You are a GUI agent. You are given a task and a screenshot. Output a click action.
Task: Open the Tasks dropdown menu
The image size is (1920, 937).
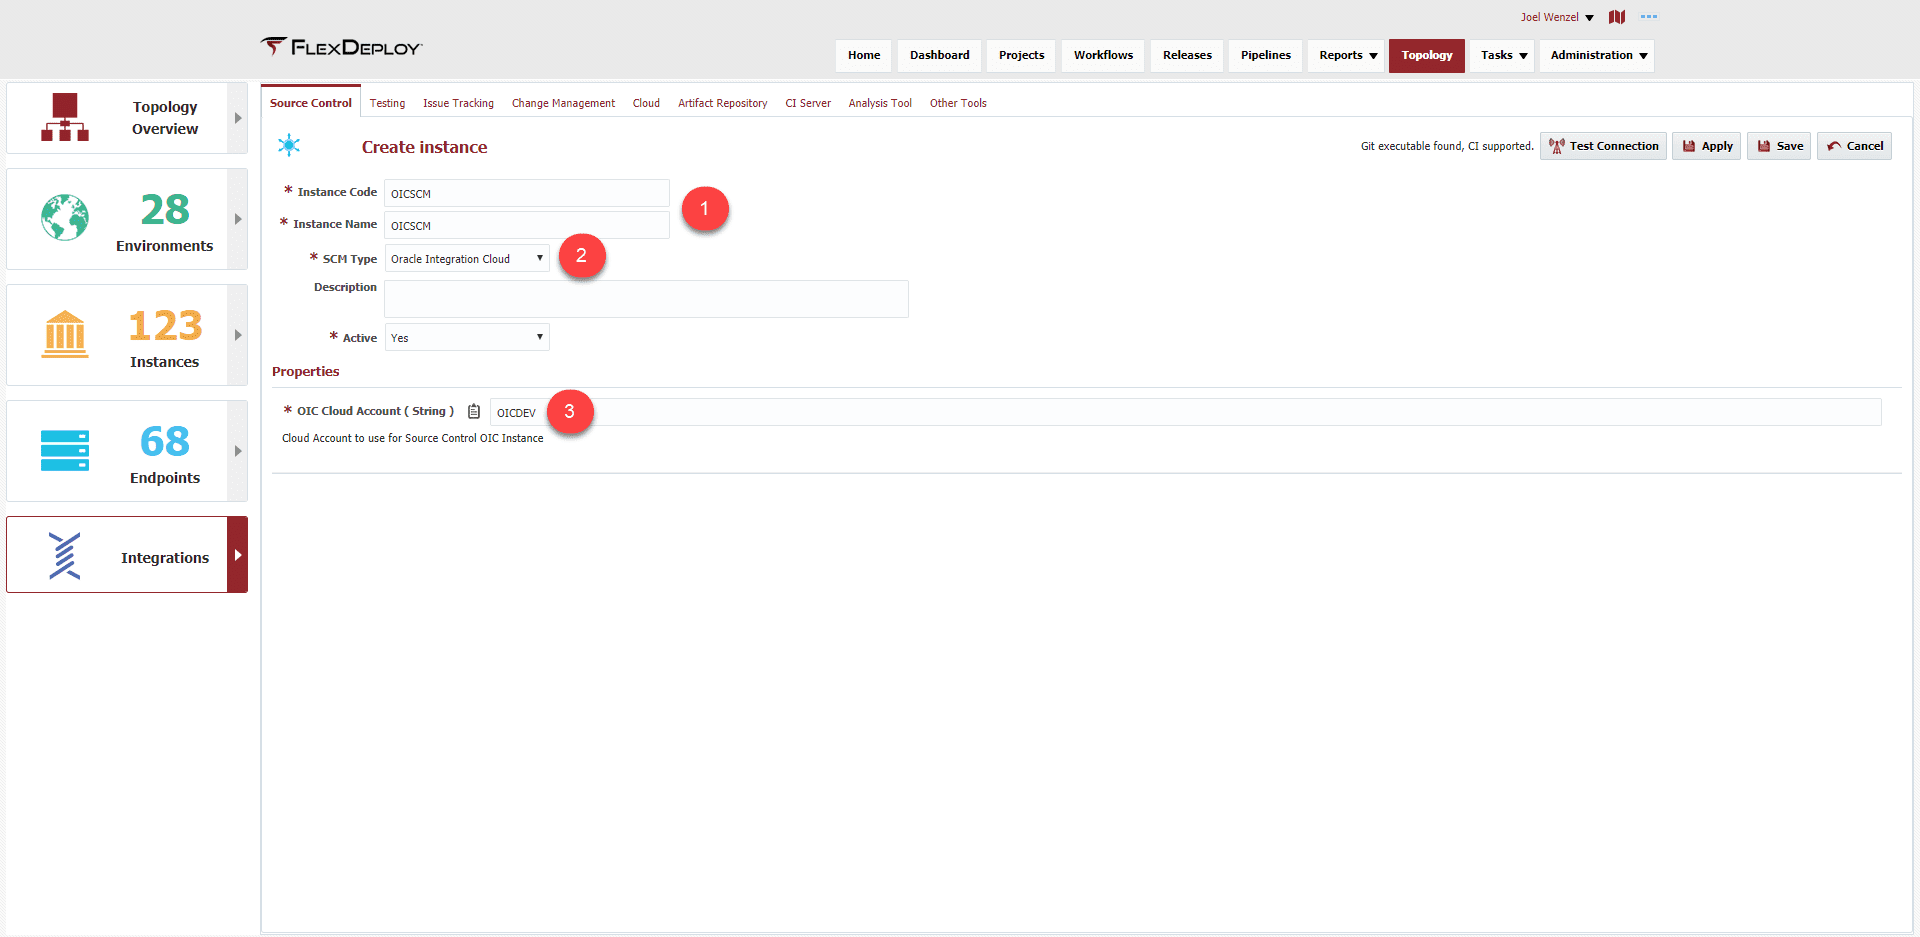click(1503, 55)
